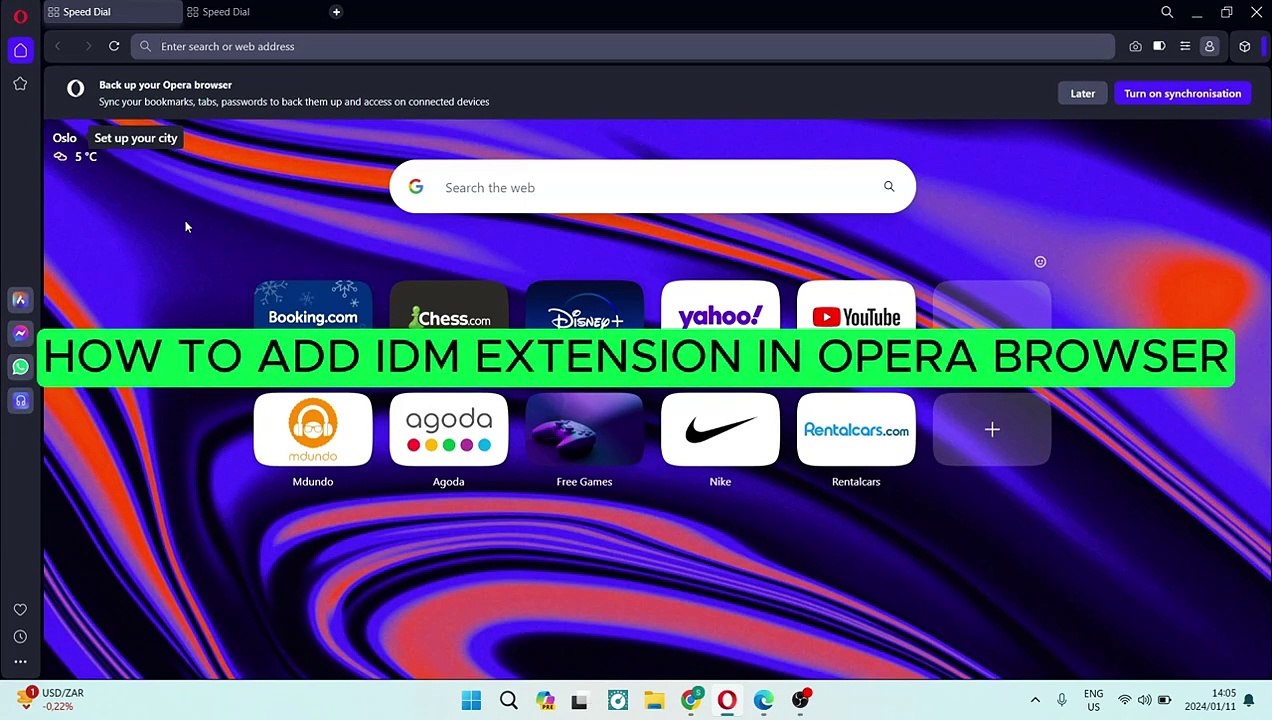Go back with the back arrow
The height and width of the screenshot is (720, 1272).
(x=58, y=46)
